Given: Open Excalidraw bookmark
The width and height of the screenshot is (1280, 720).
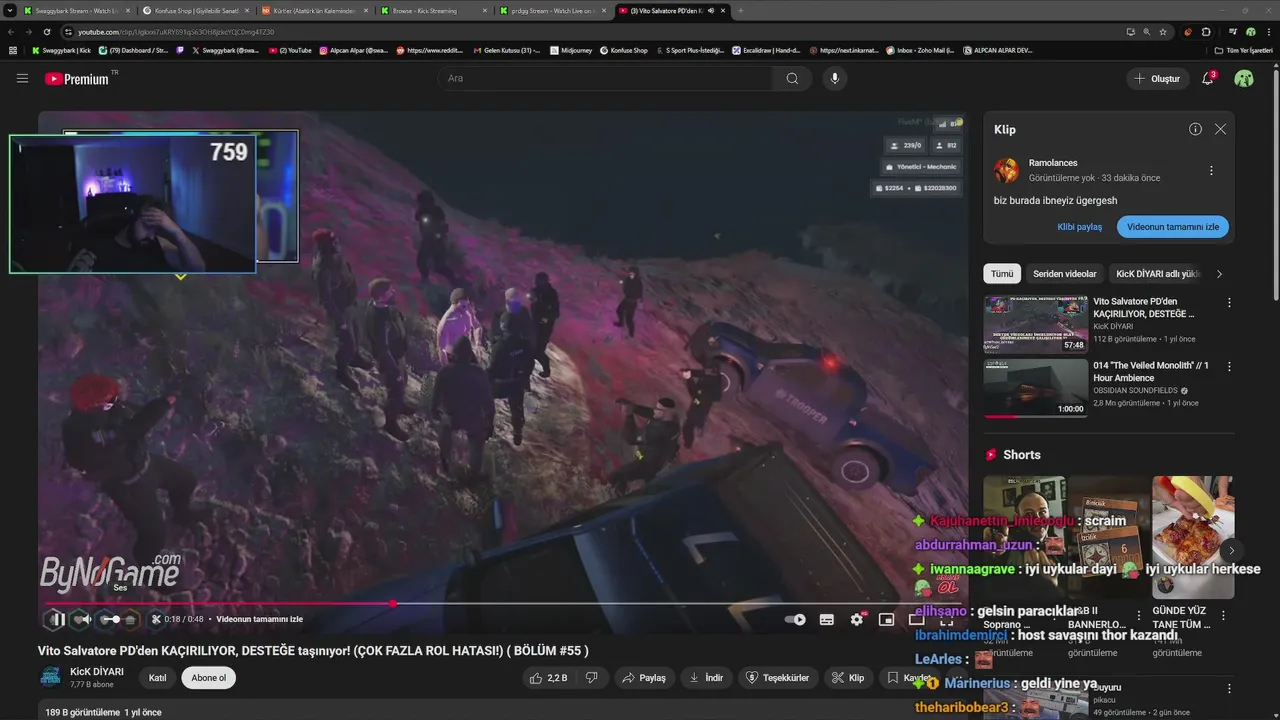Looking at the screenshot, I should click(768, 50).
